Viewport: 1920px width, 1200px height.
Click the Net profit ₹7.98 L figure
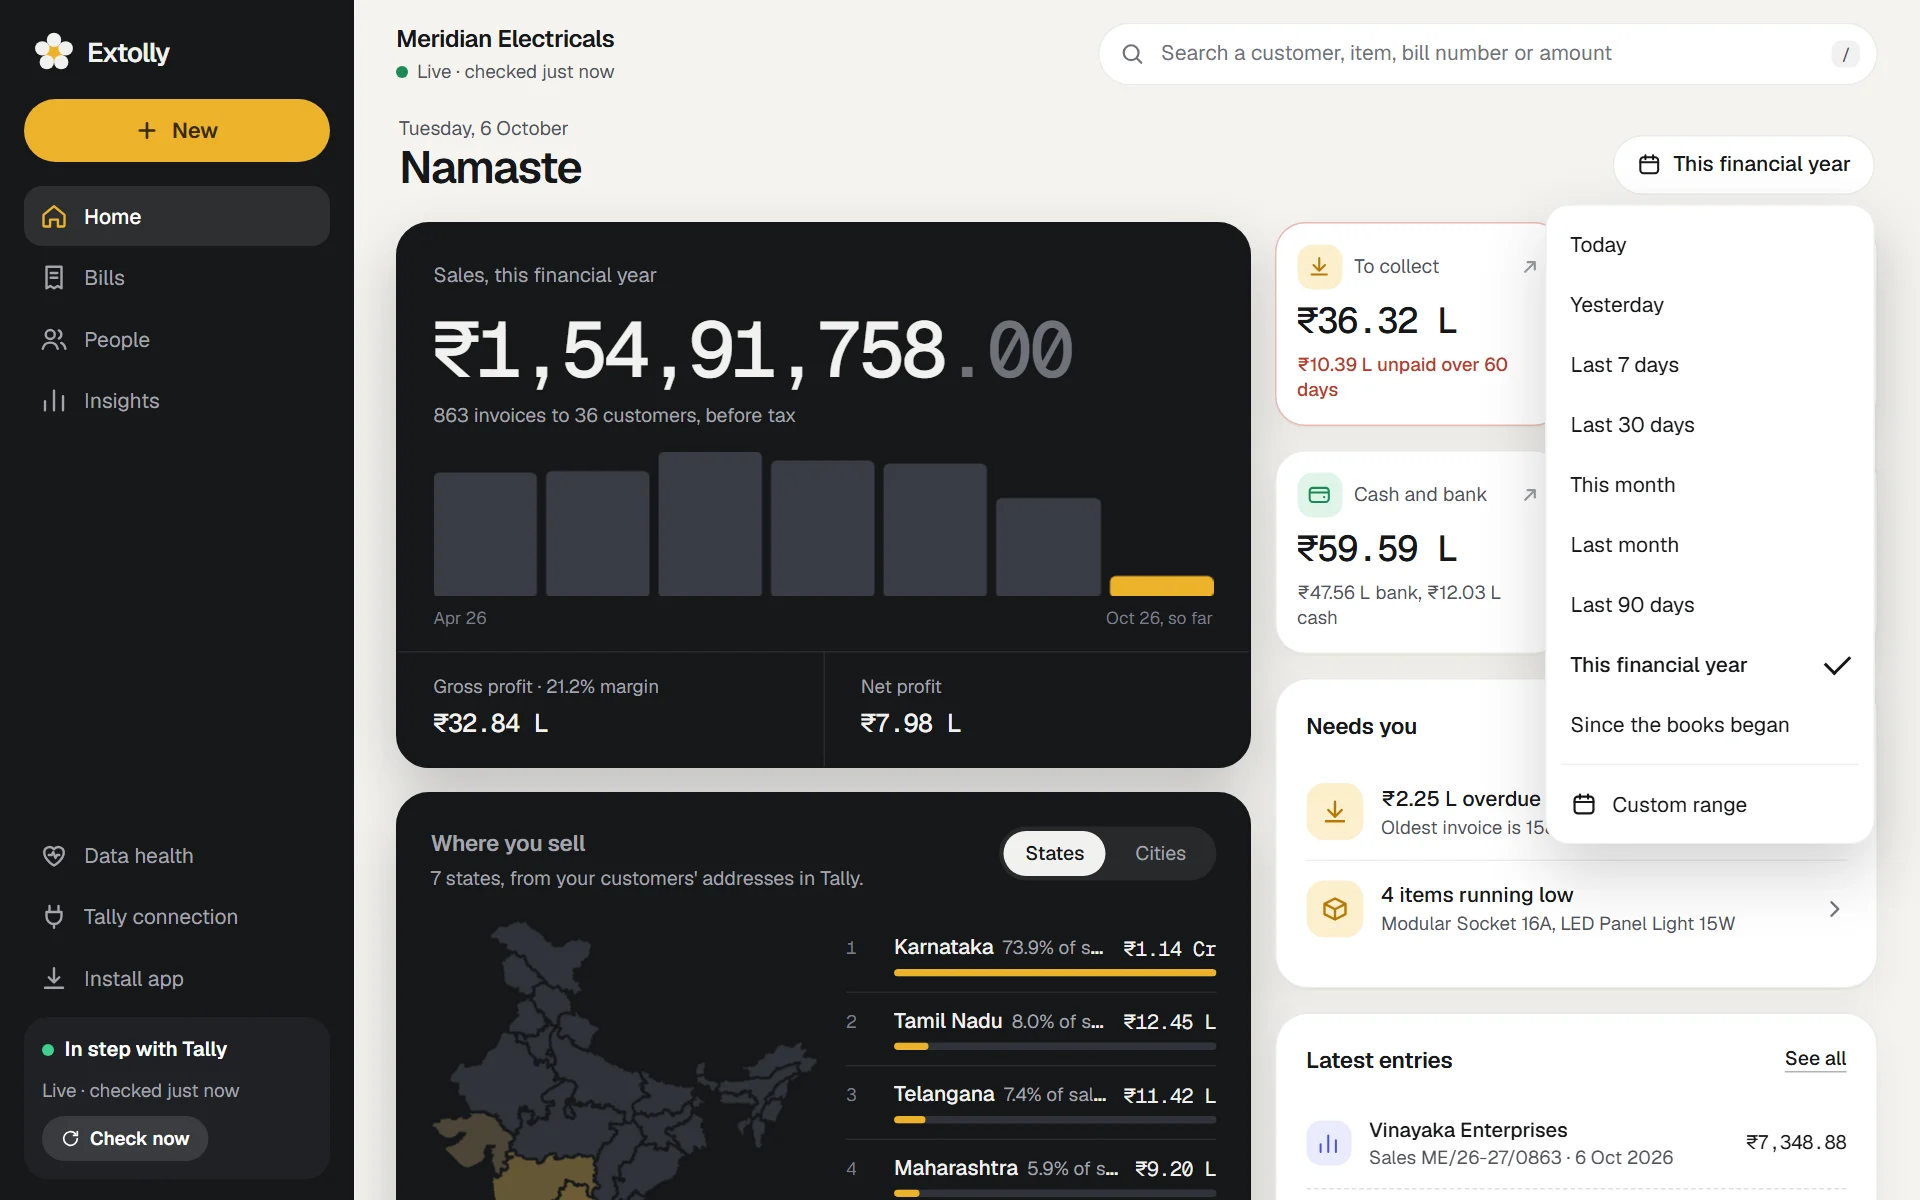910,724
